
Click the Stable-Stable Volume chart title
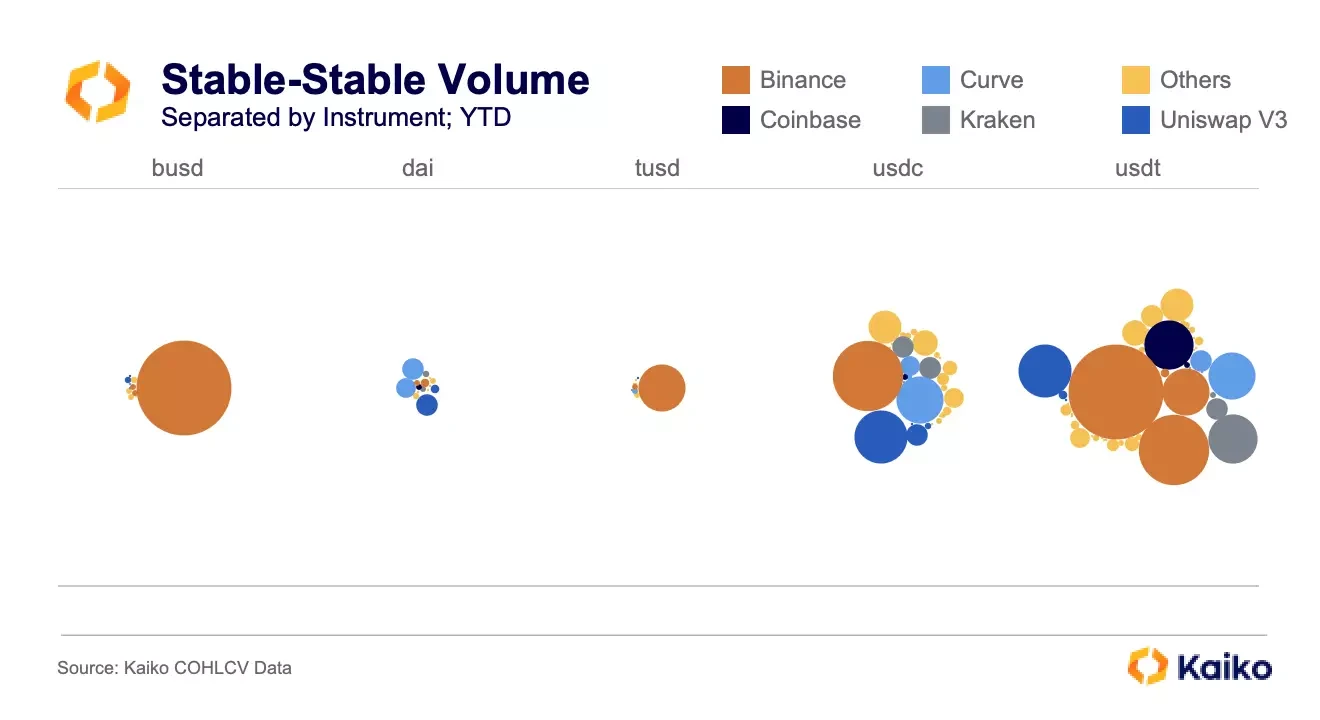pyautogui.click(x=375, y=80)
